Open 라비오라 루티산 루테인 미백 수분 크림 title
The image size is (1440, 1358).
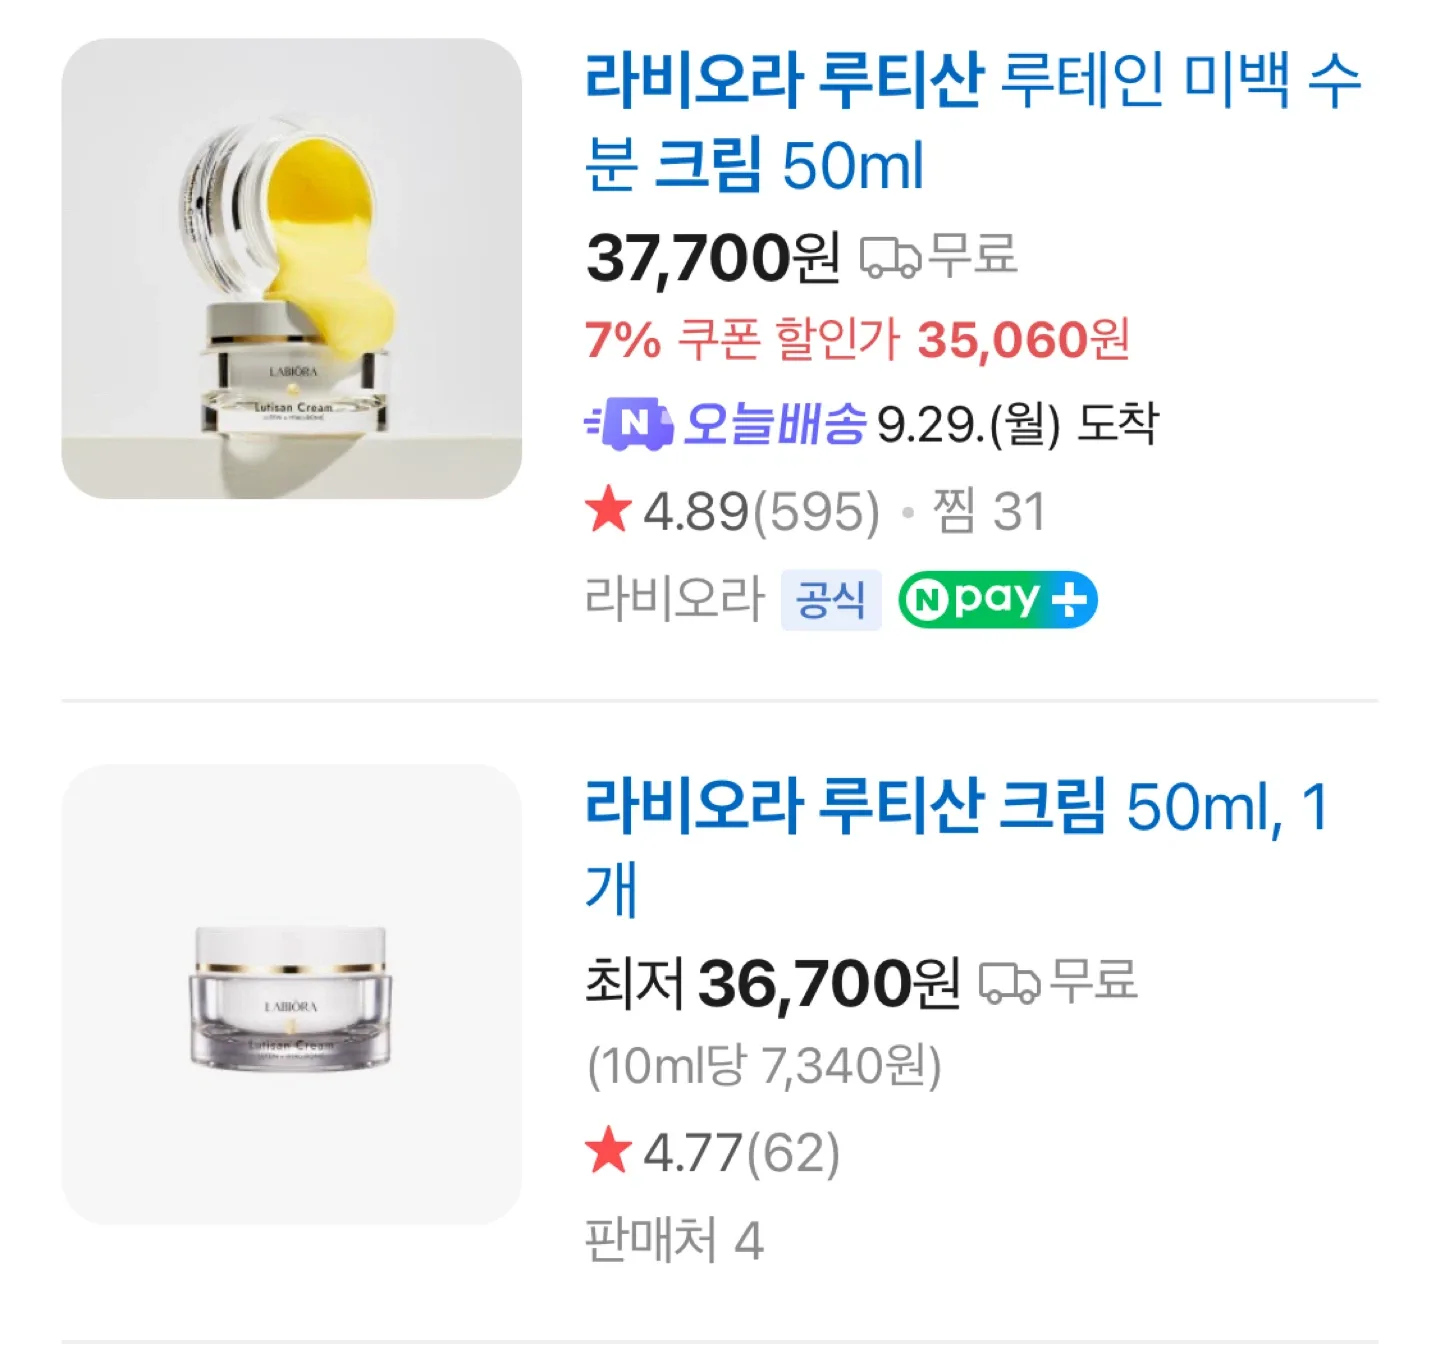coord(972,122)
